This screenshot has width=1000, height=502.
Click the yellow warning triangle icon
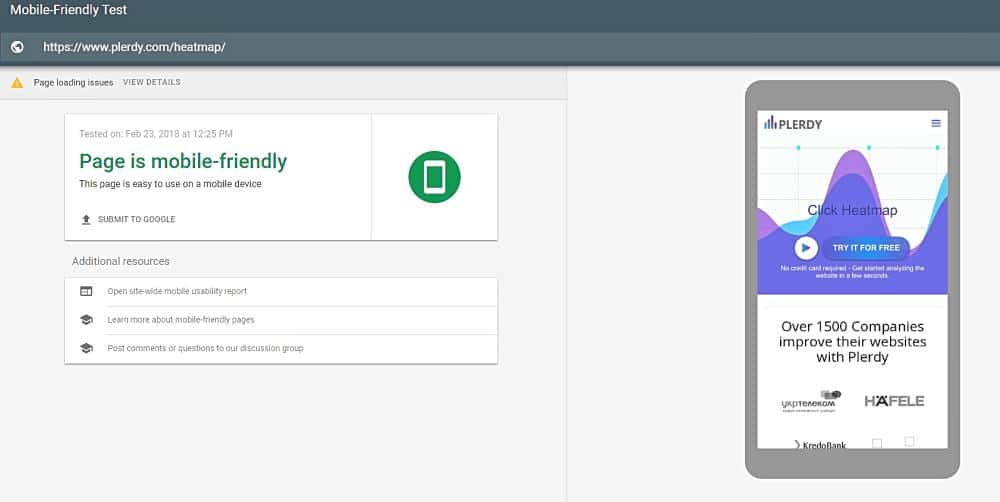tap(17, 82)
